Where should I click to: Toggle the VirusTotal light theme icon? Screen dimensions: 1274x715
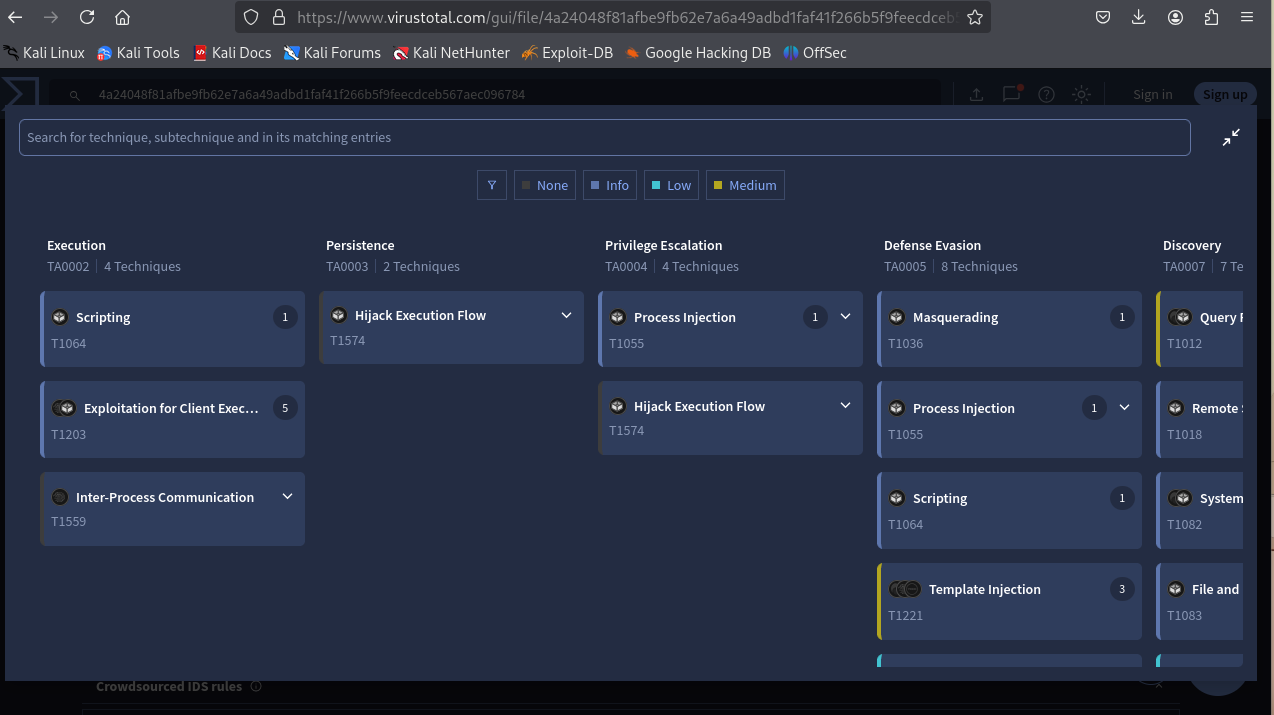[1081, 94]
